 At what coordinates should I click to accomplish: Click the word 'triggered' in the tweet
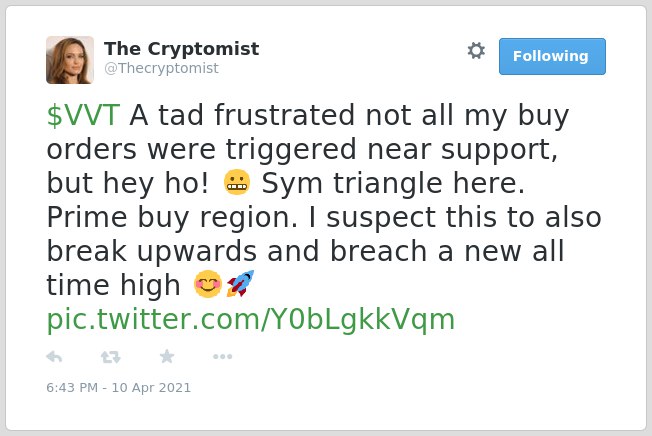tap(291, 150)
